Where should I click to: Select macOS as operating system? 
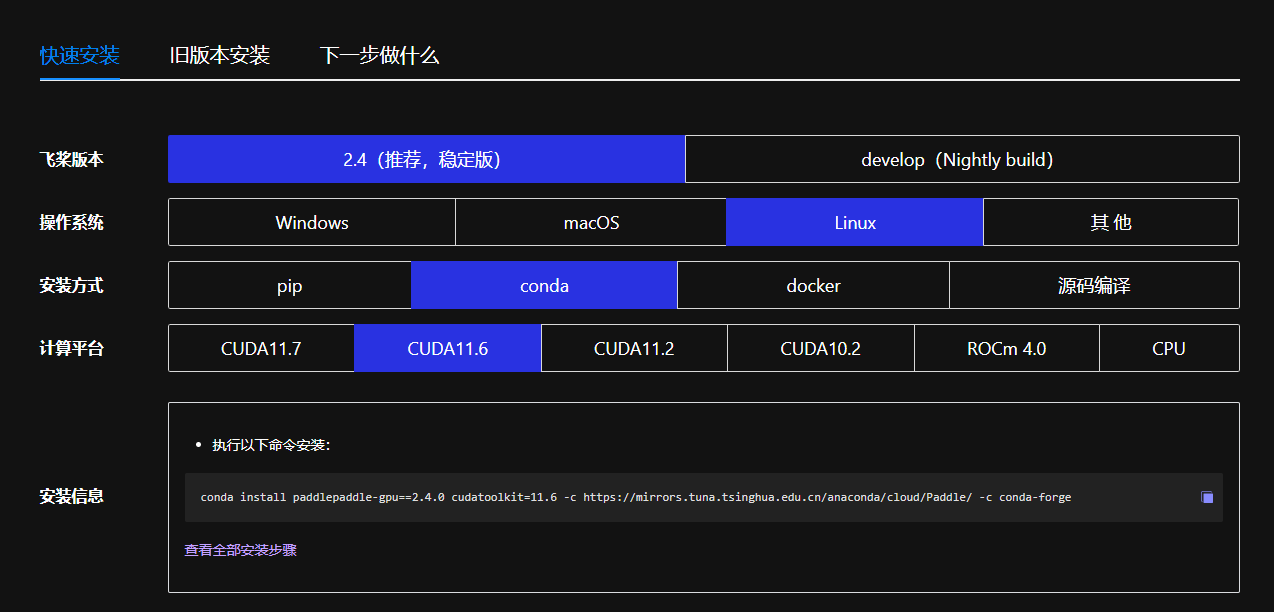[591, 222]
